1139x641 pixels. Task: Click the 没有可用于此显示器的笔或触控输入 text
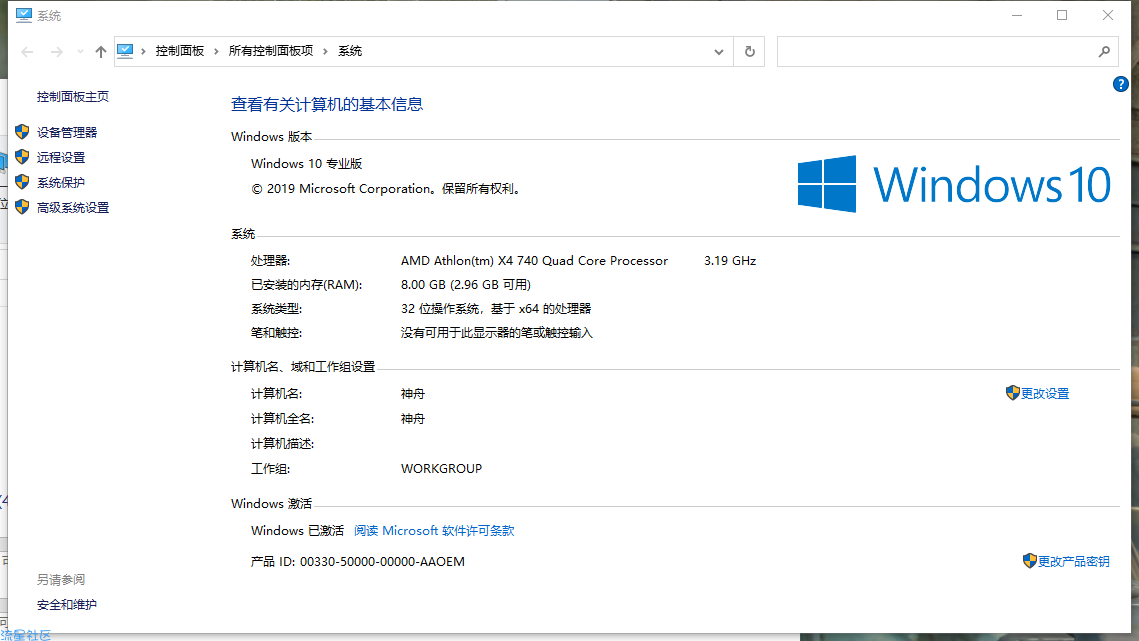(497, 333)
